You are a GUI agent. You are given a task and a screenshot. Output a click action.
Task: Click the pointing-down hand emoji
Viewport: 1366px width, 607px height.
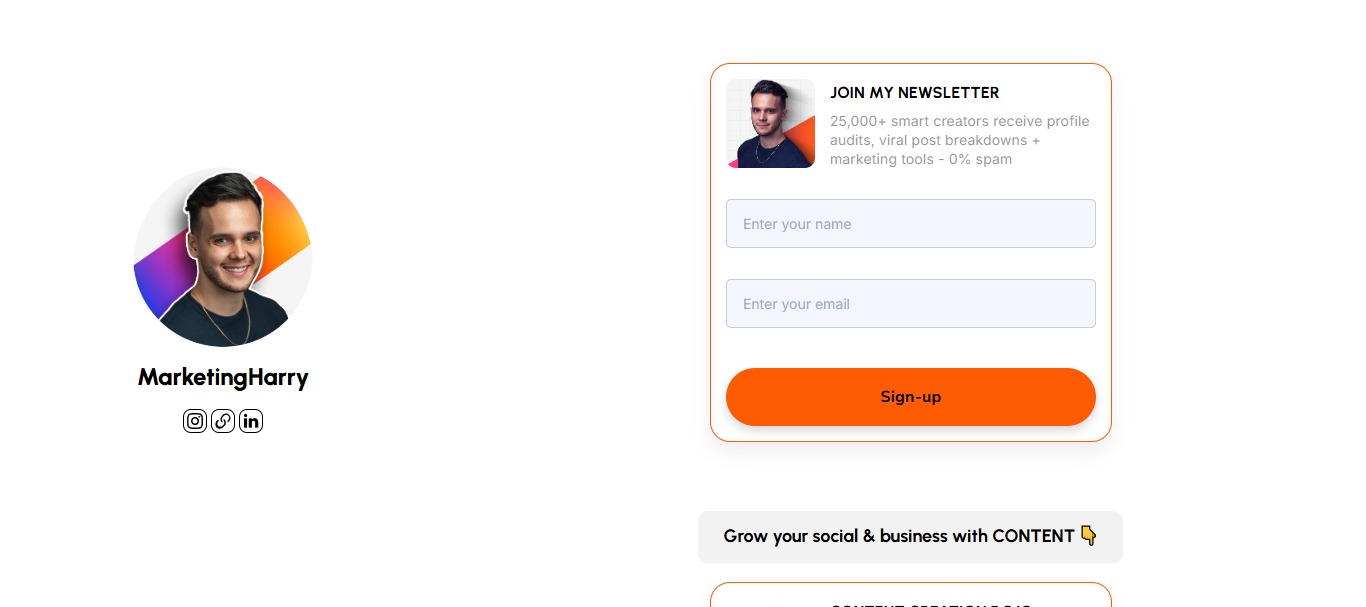1089,536
